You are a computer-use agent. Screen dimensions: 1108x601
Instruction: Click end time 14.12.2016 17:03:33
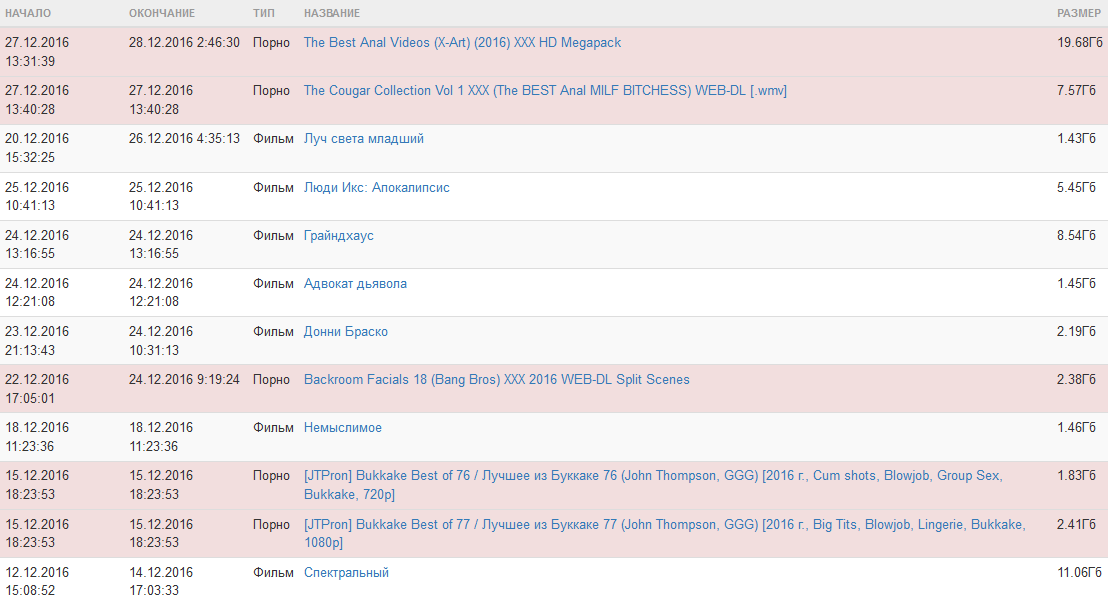[x=161, y=581]
